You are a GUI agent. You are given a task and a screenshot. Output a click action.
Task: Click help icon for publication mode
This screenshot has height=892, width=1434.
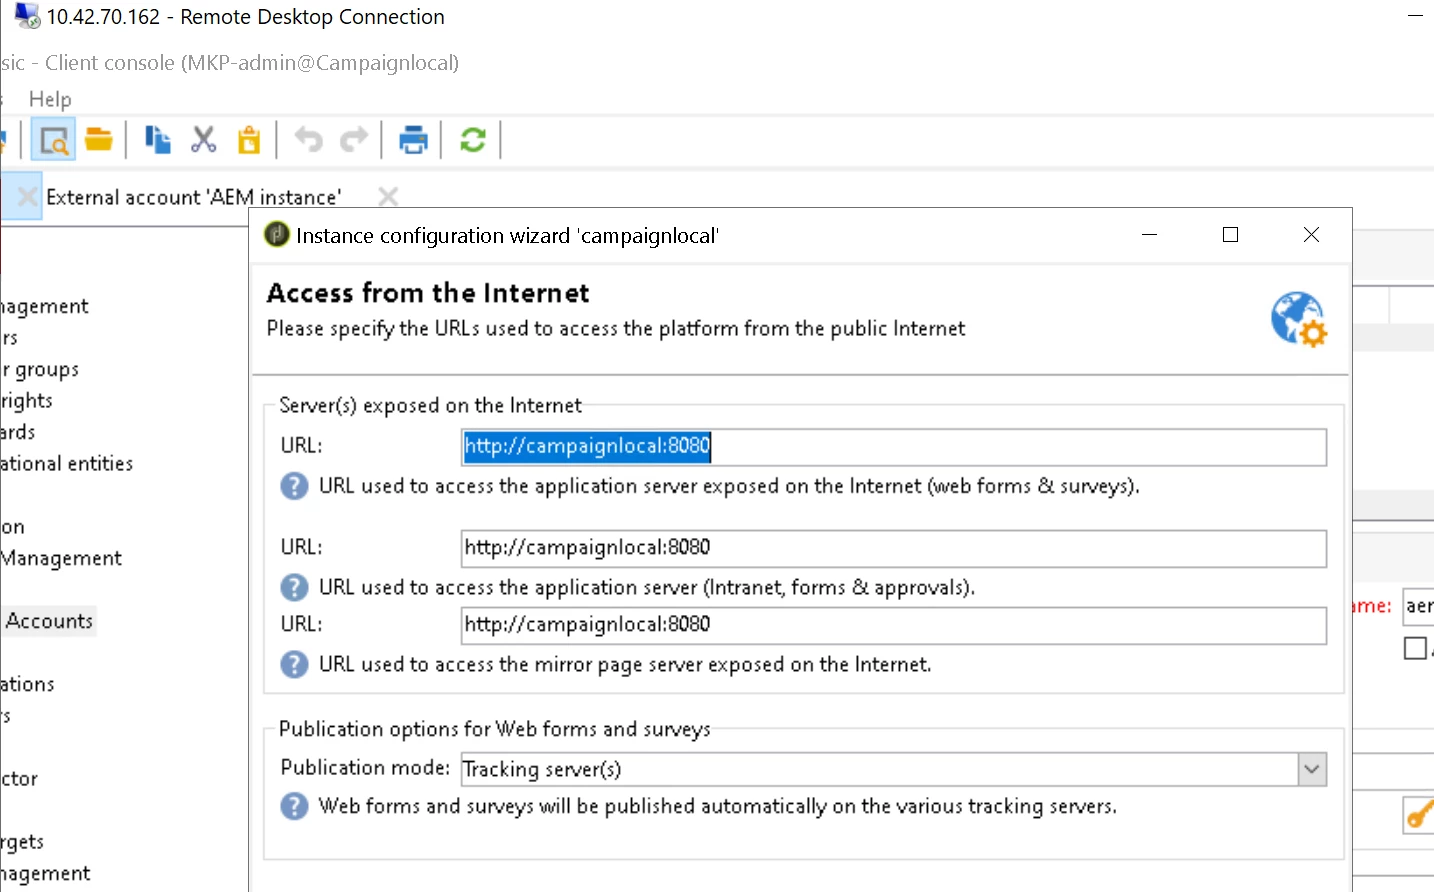point(294,806)
